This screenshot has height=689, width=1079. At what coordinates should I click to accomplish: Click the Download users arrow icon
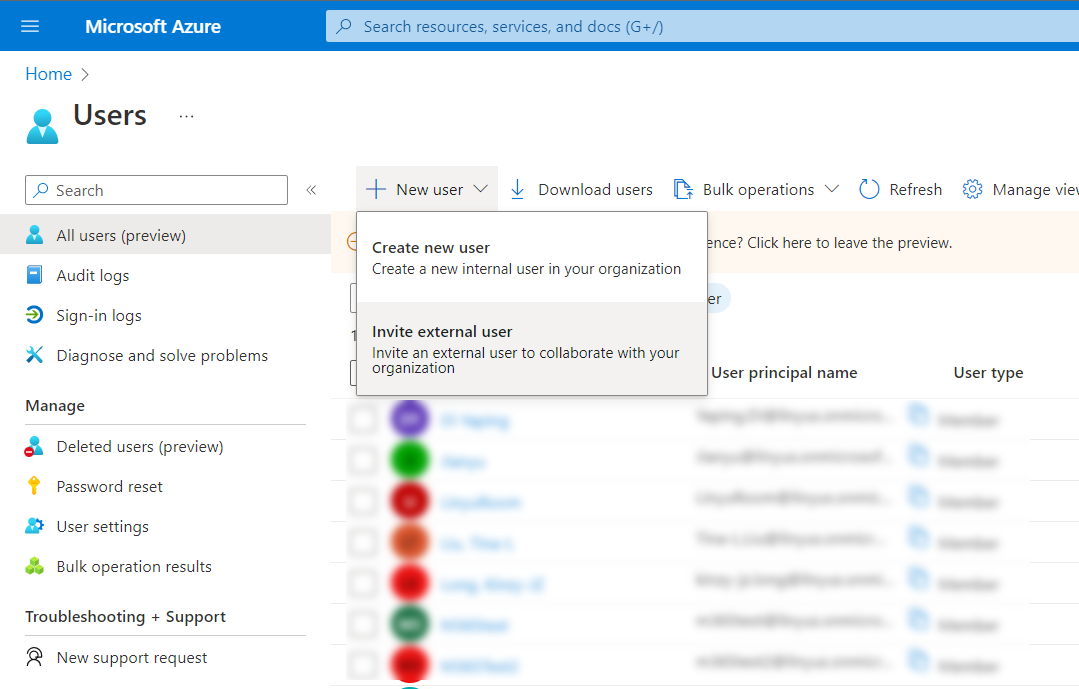pos(517,189)
